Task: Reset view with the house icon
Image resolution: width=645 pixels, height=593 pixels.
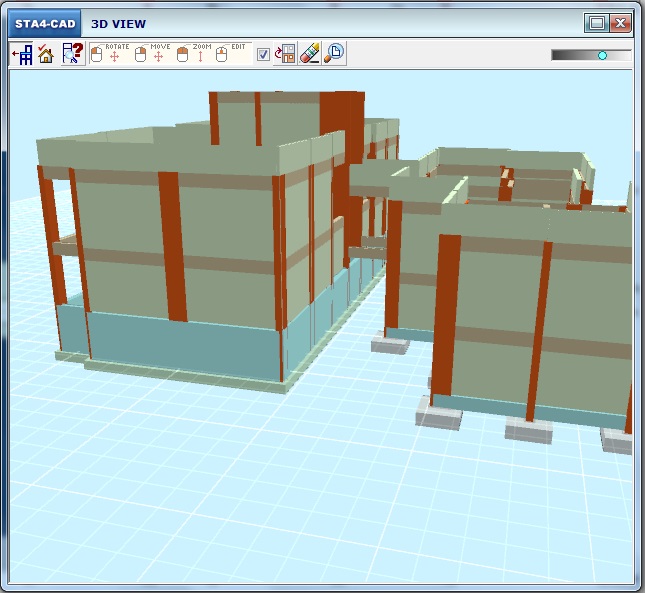Action: tap(46, 55)
